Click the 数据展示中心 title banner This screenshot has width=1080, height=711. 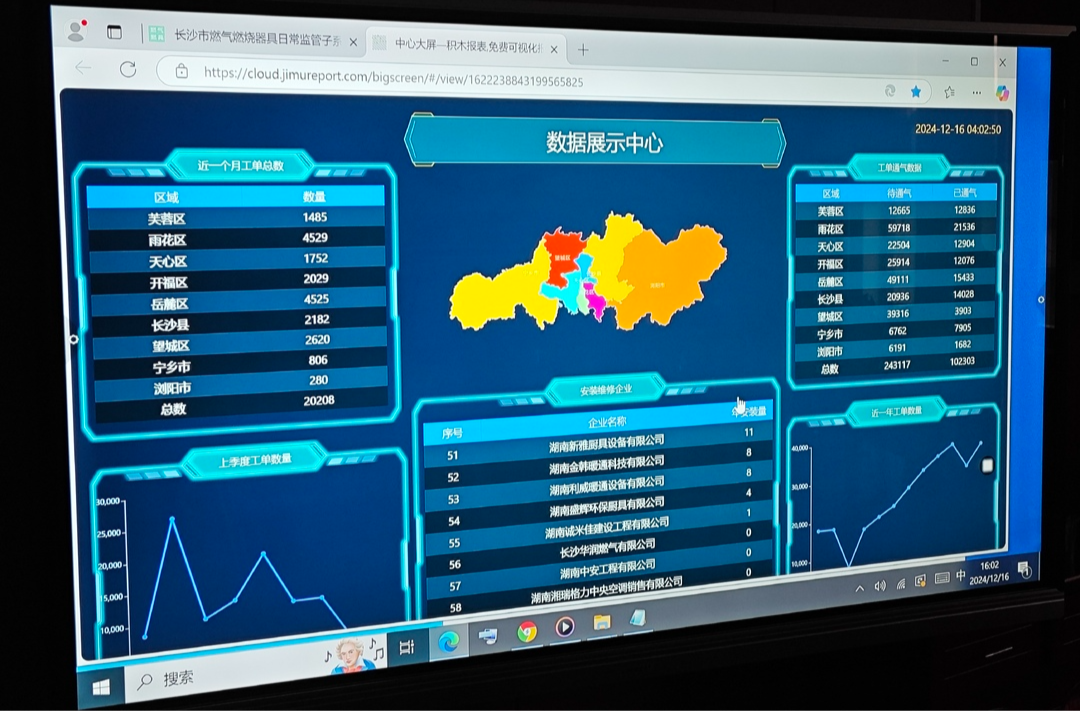(x=604, y=143)
